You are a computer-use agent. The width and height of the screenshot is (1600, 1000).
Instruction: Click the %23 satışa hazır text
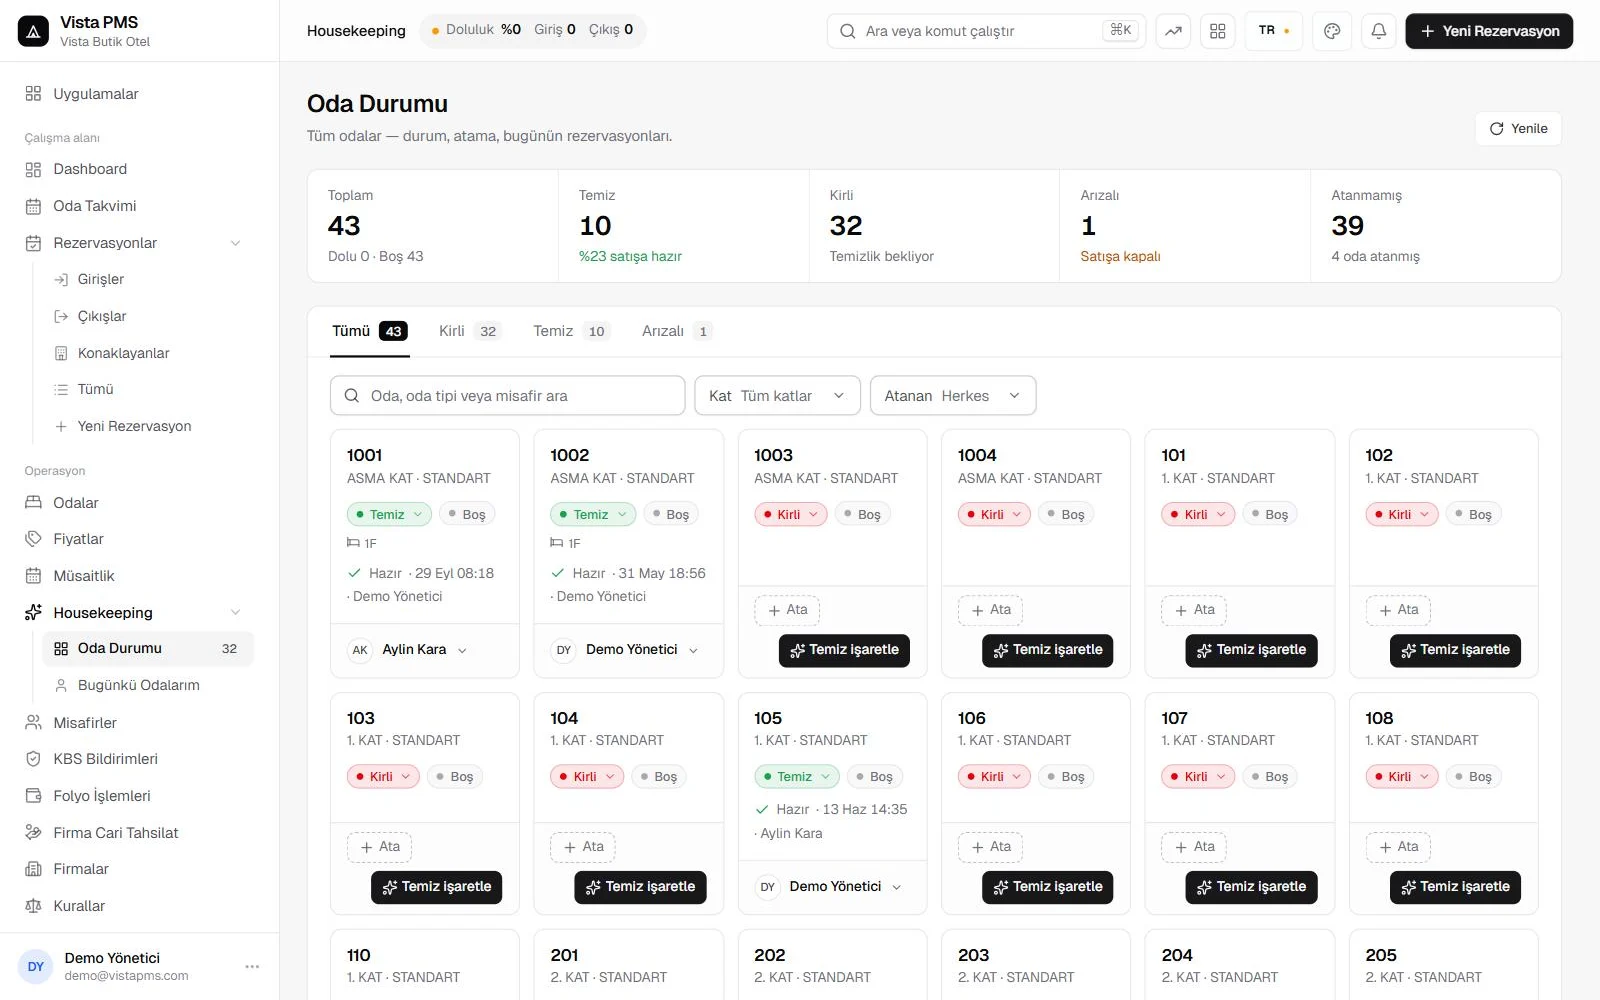pyautogui.click(x=630, y=256)
